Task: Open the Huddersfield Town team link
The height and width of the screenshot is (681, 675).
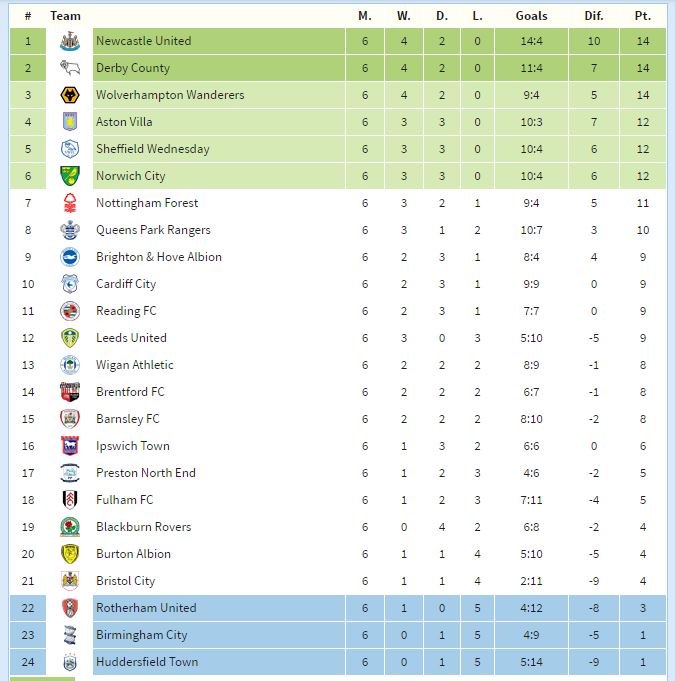Action: click(x=147, y=662)
